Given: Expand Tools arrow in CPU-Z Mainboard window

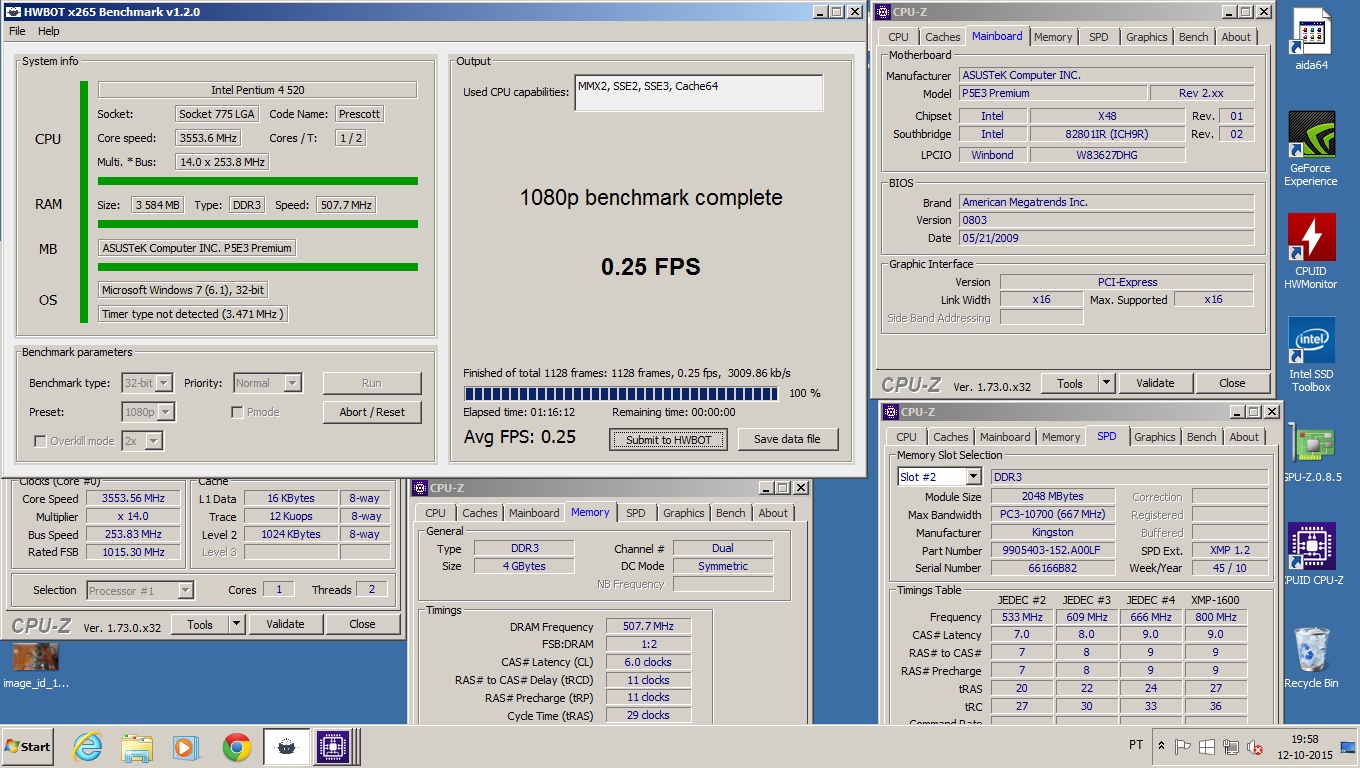Looking at the screenshot, I should [1106, 383].
